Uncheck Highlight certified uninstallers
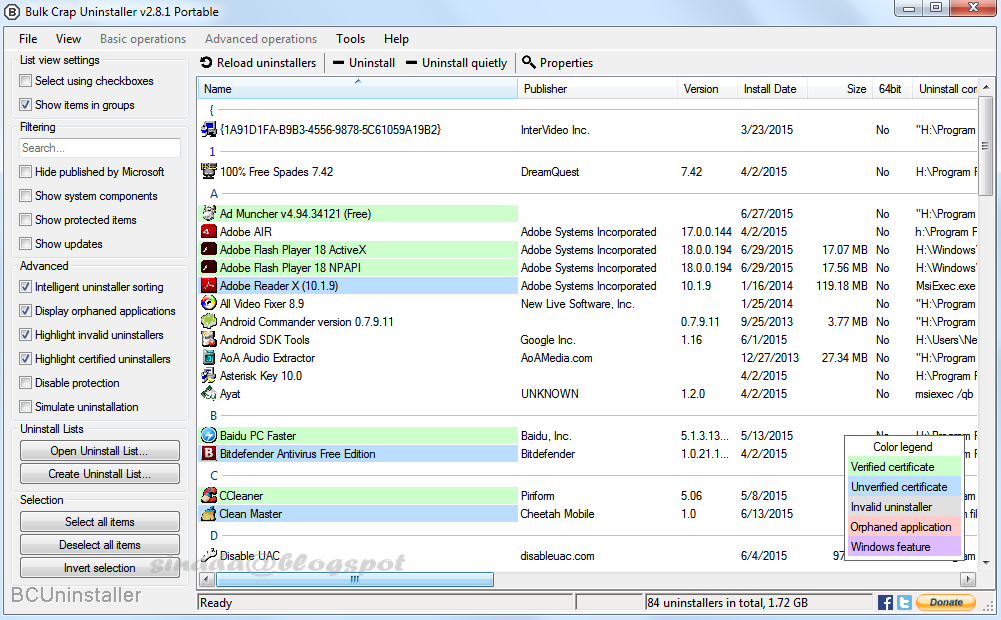This screenshot has width=1001, height=620. click(x=26, y=359)
